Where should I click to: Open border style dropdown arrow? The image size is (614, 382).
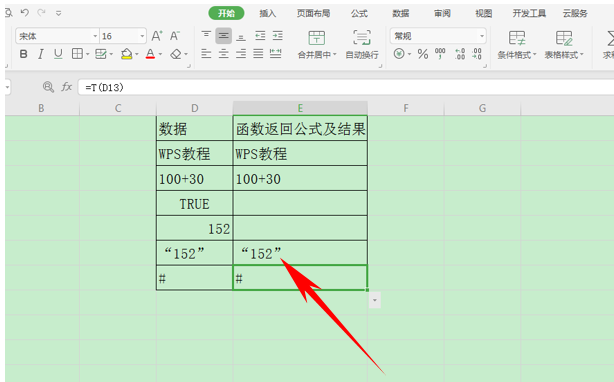87,54
